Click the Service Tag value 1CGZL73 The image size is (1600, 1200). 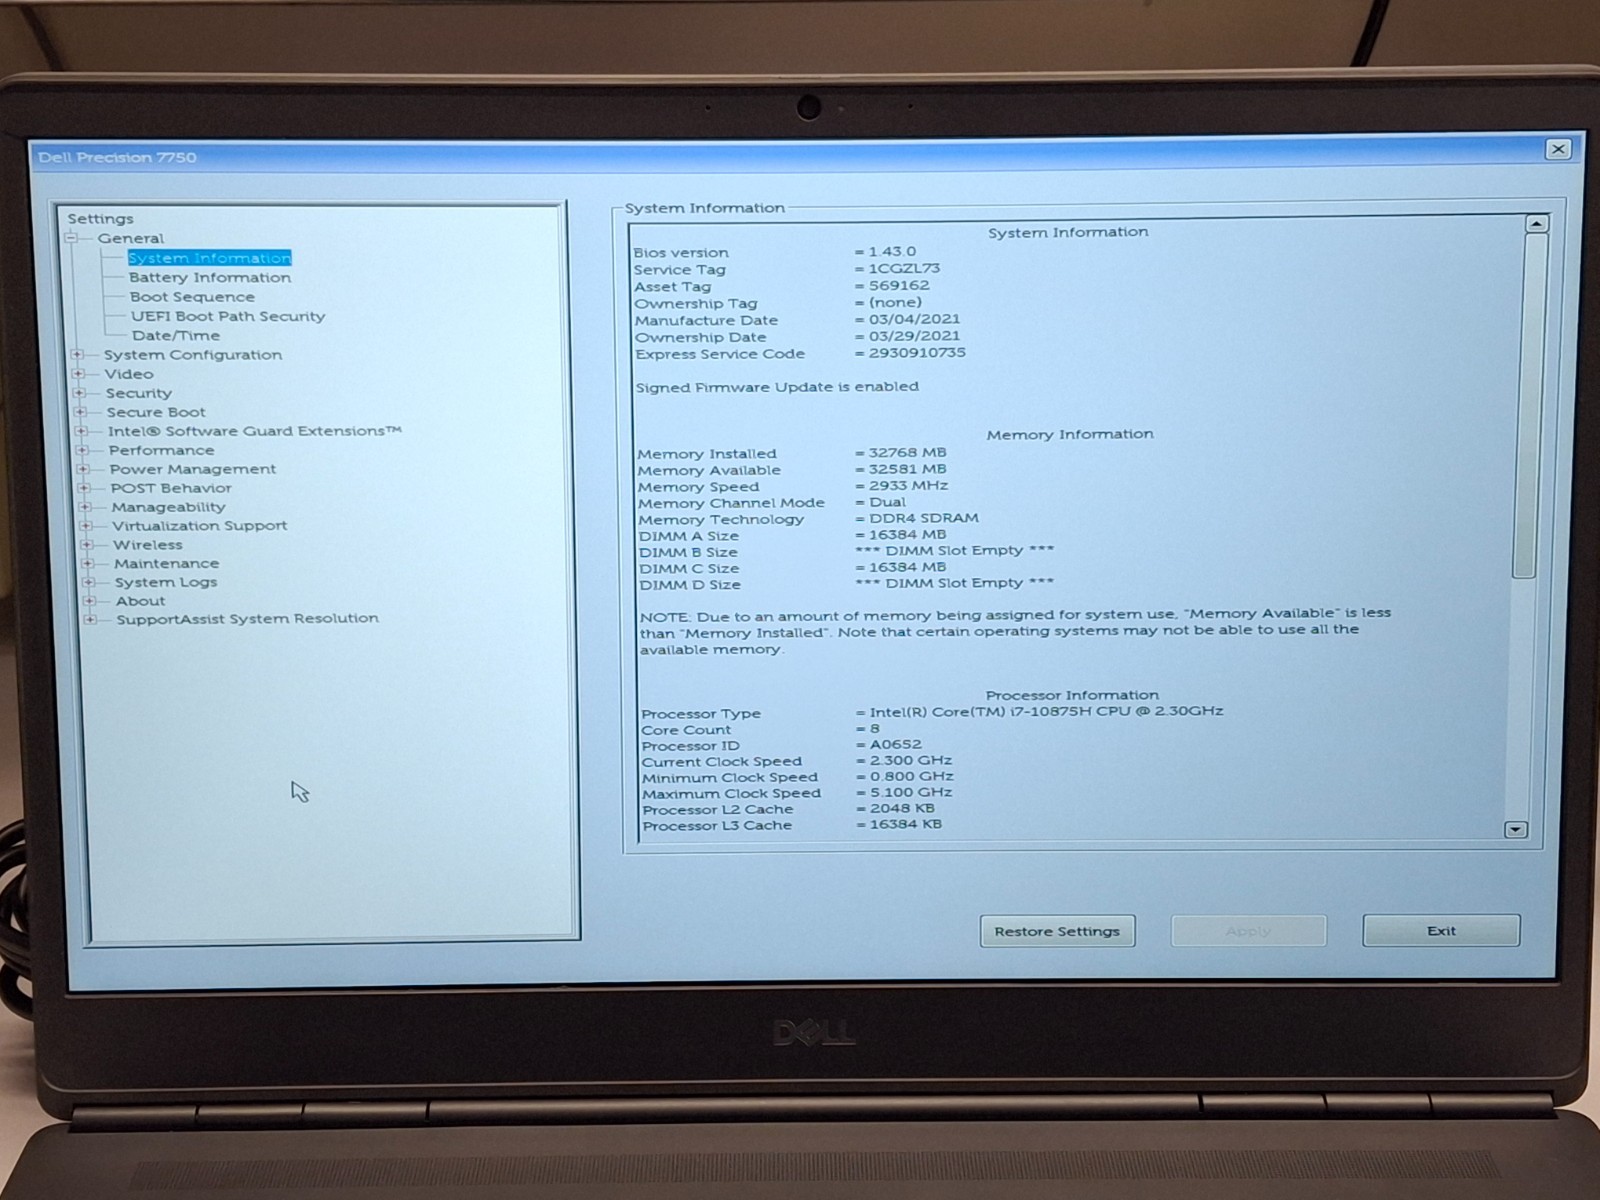pyautogui.click(x=904, y=269)
